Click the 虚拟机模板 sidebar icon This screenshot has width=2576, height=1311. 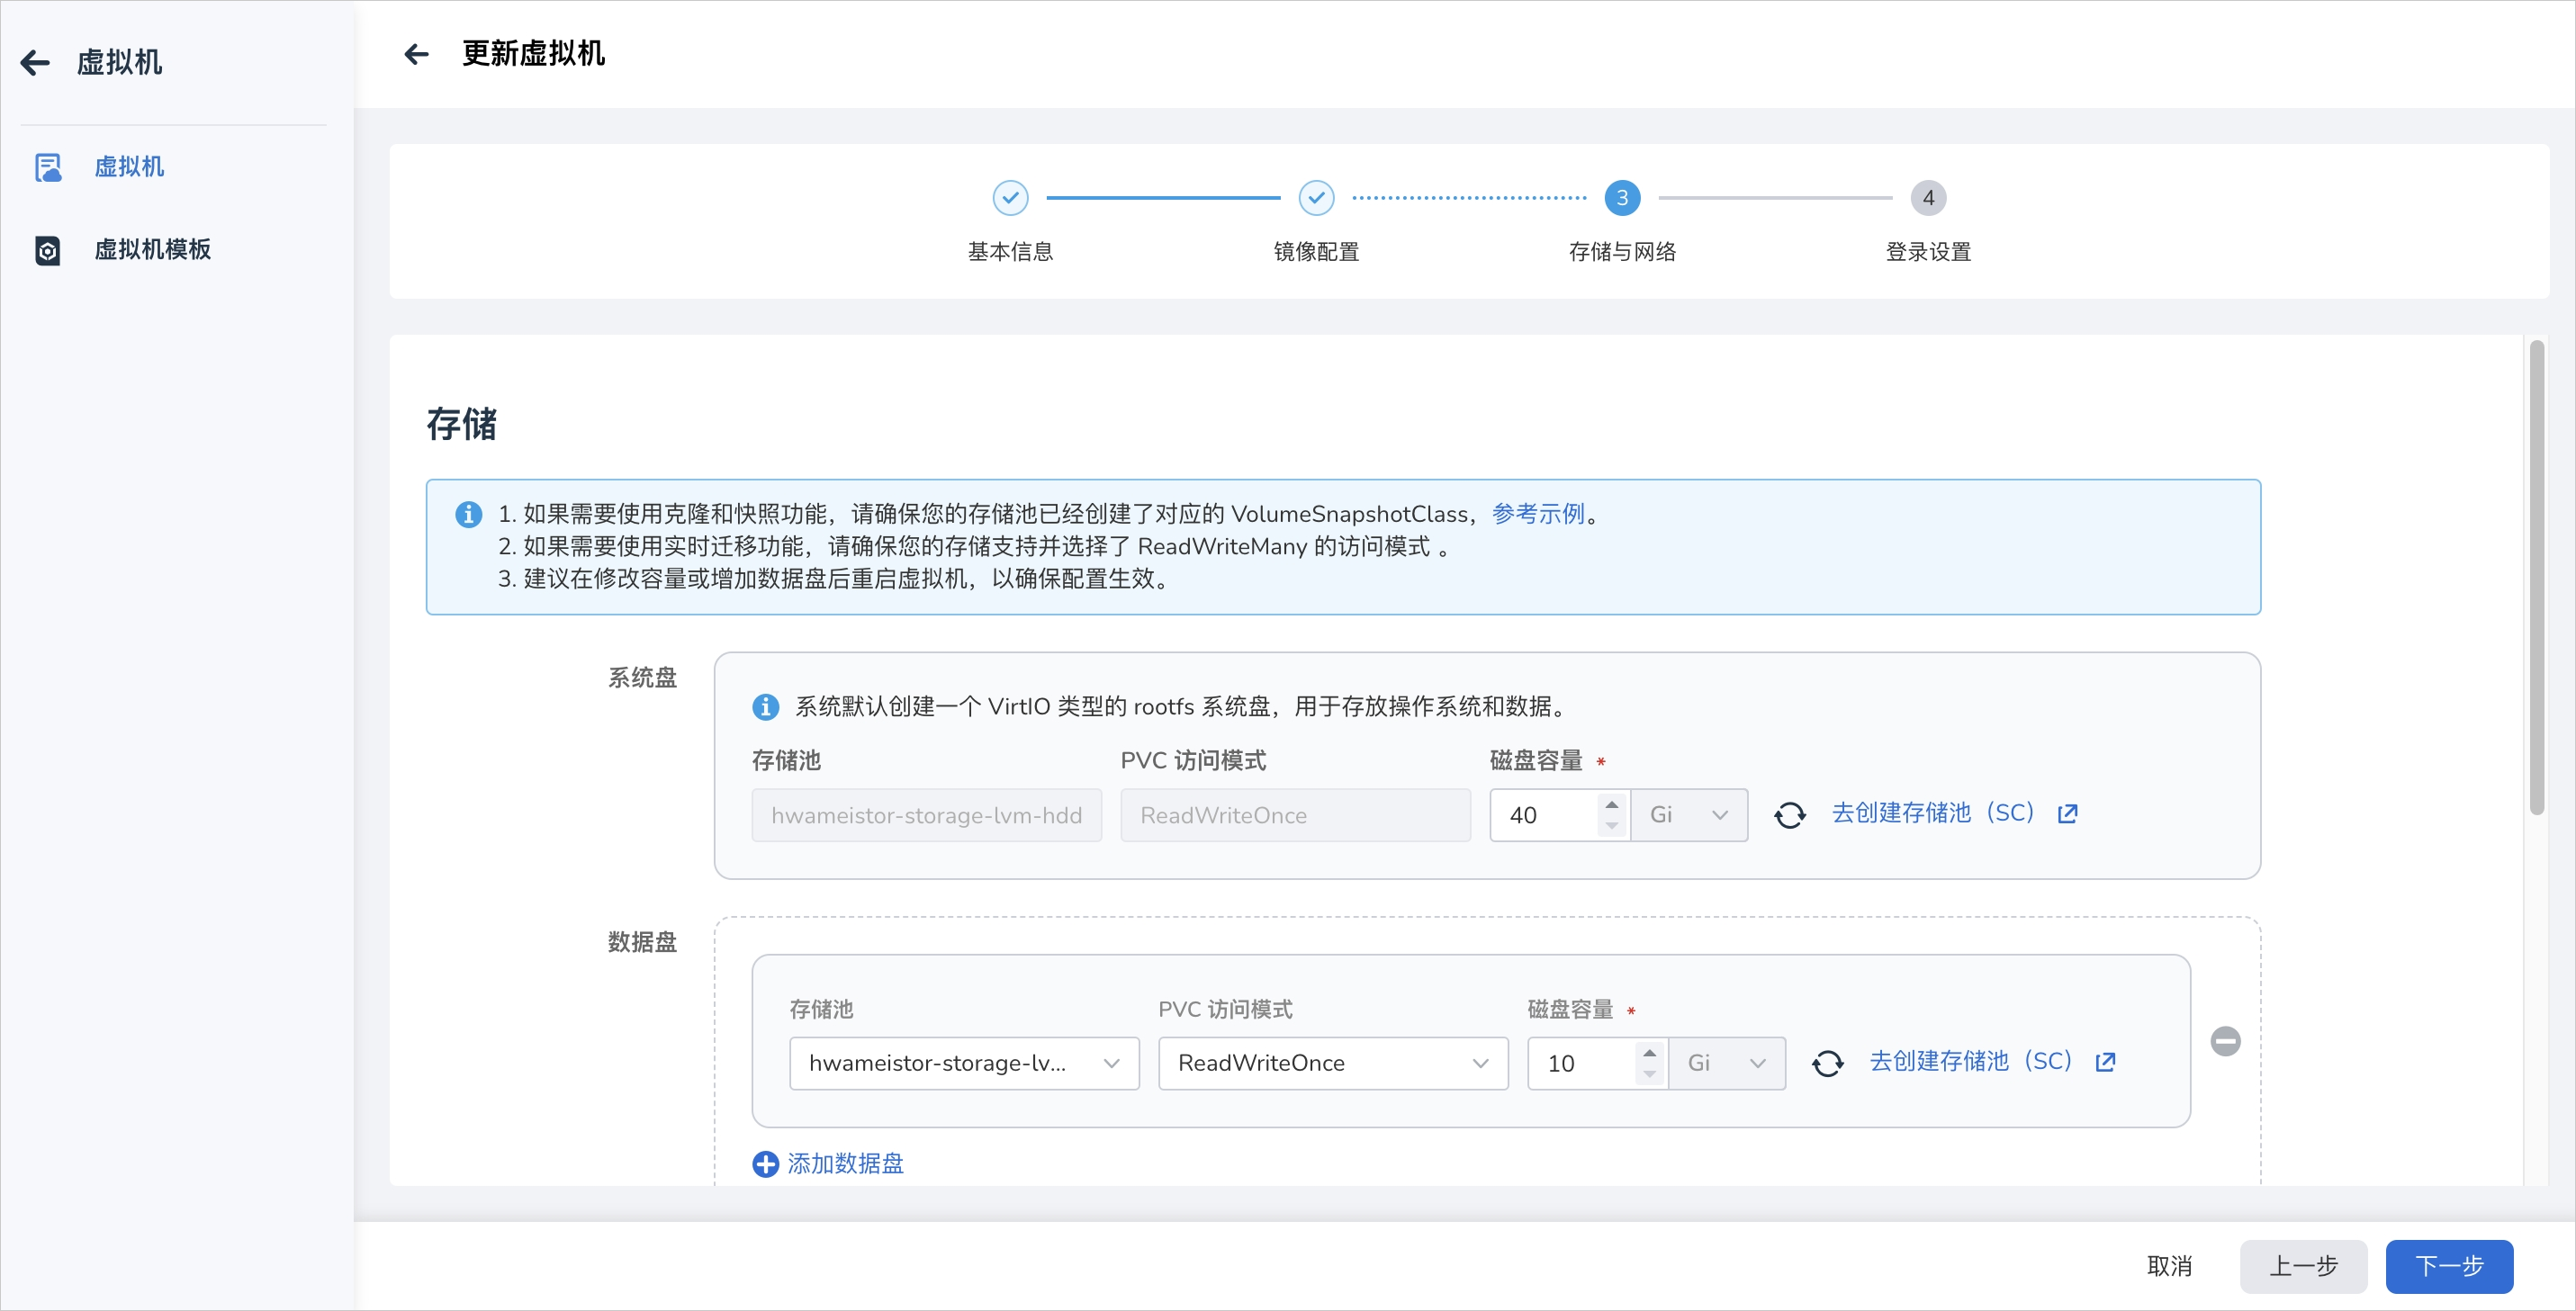click(47, 250)
